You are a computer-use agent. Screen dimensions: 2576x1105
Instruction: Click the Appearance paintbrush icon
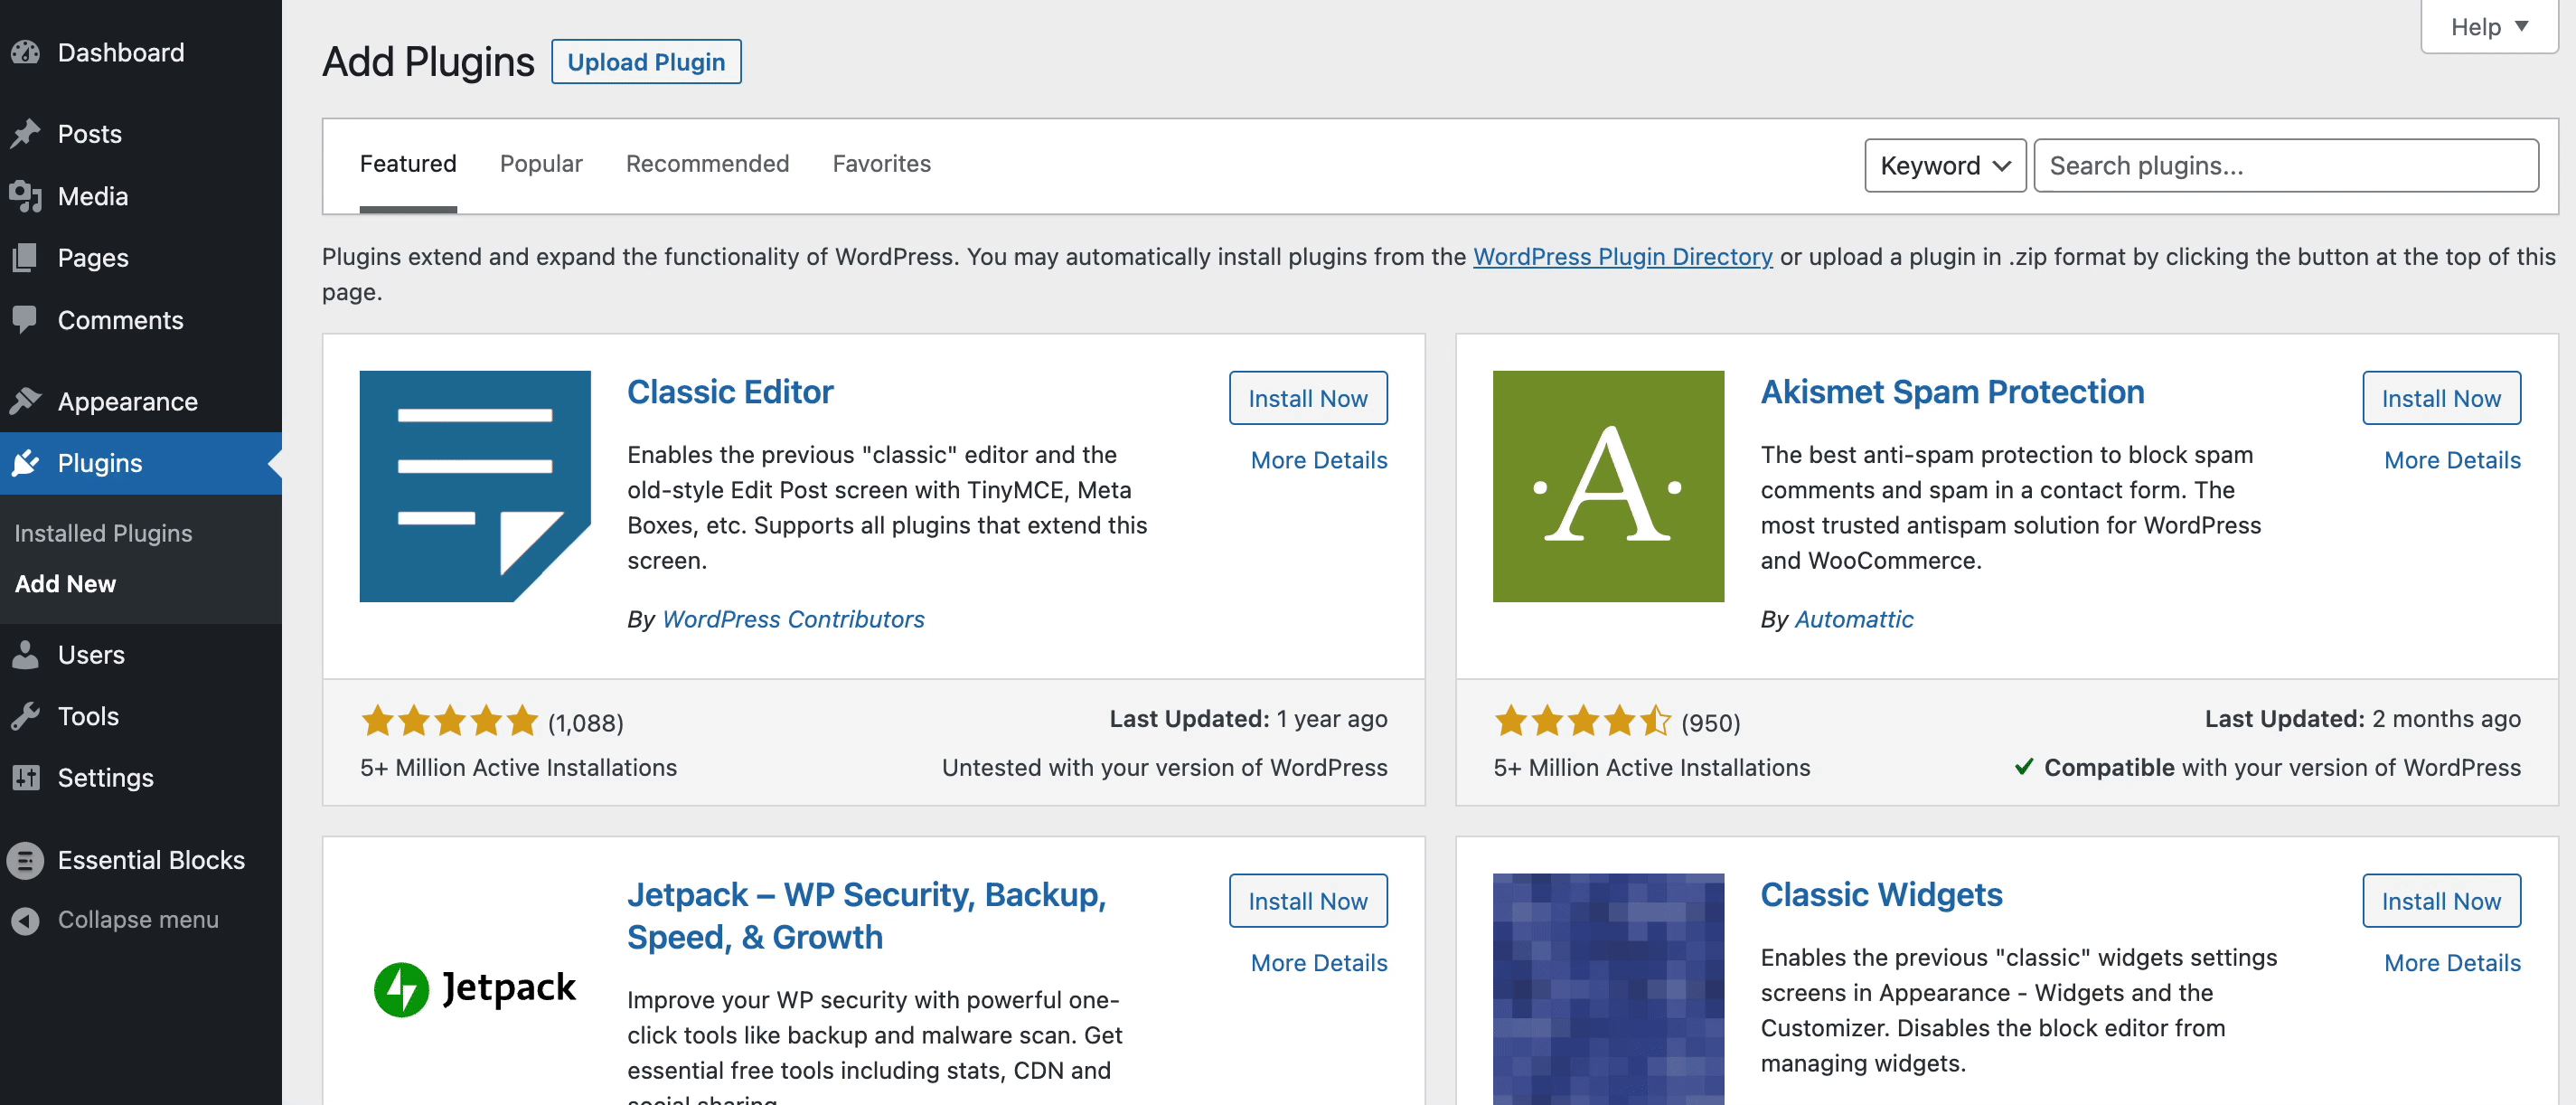(x=26, y=401)
